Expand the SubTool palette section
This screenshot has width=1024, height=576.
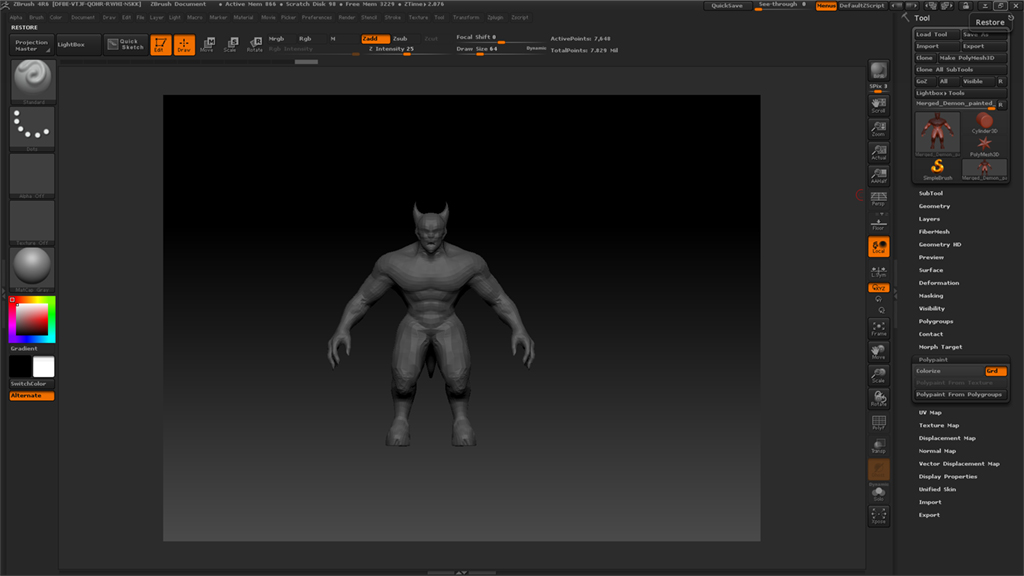tap(931, 193)
